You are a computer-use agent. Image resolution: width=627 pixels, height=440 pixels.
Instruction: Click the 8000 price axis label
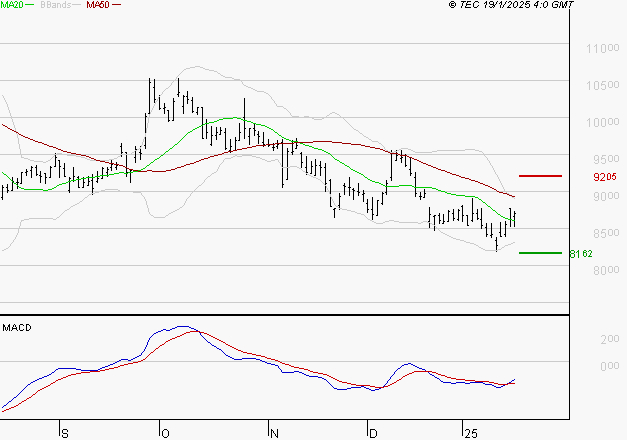(x=606, y=270)
